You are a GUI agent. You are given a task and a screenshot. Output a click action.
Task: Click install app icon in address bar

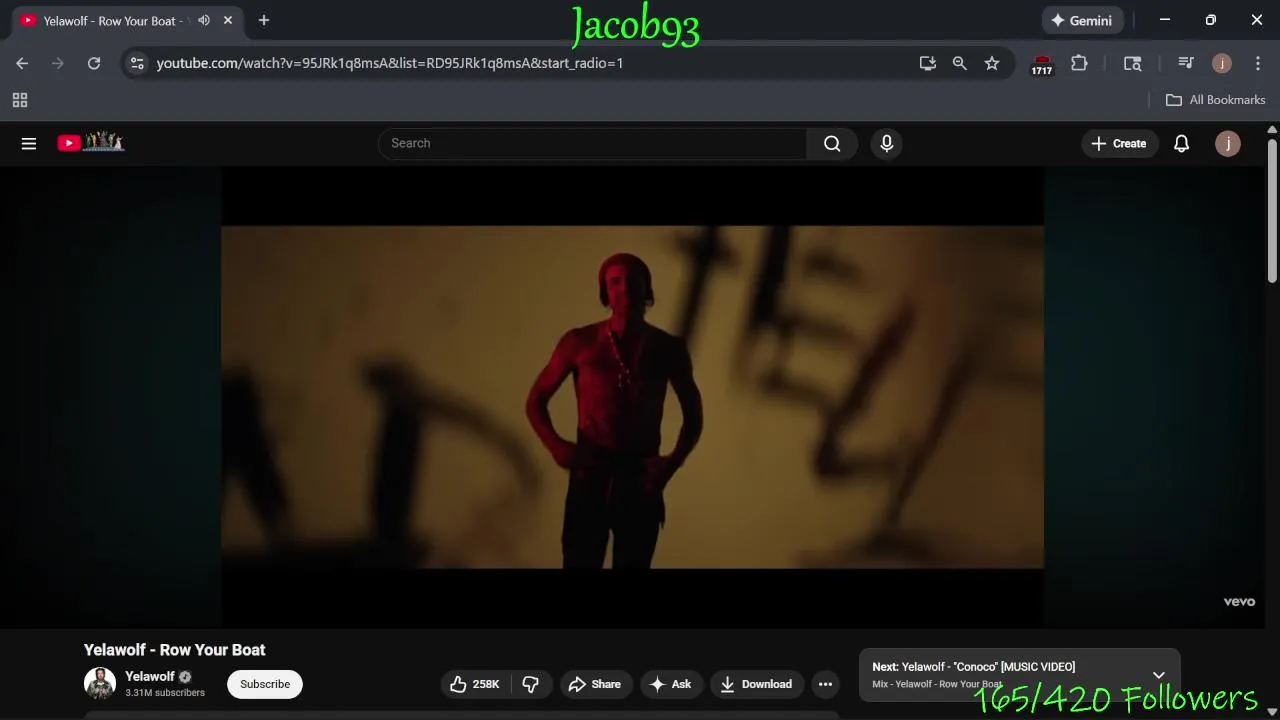click(928, 63)
